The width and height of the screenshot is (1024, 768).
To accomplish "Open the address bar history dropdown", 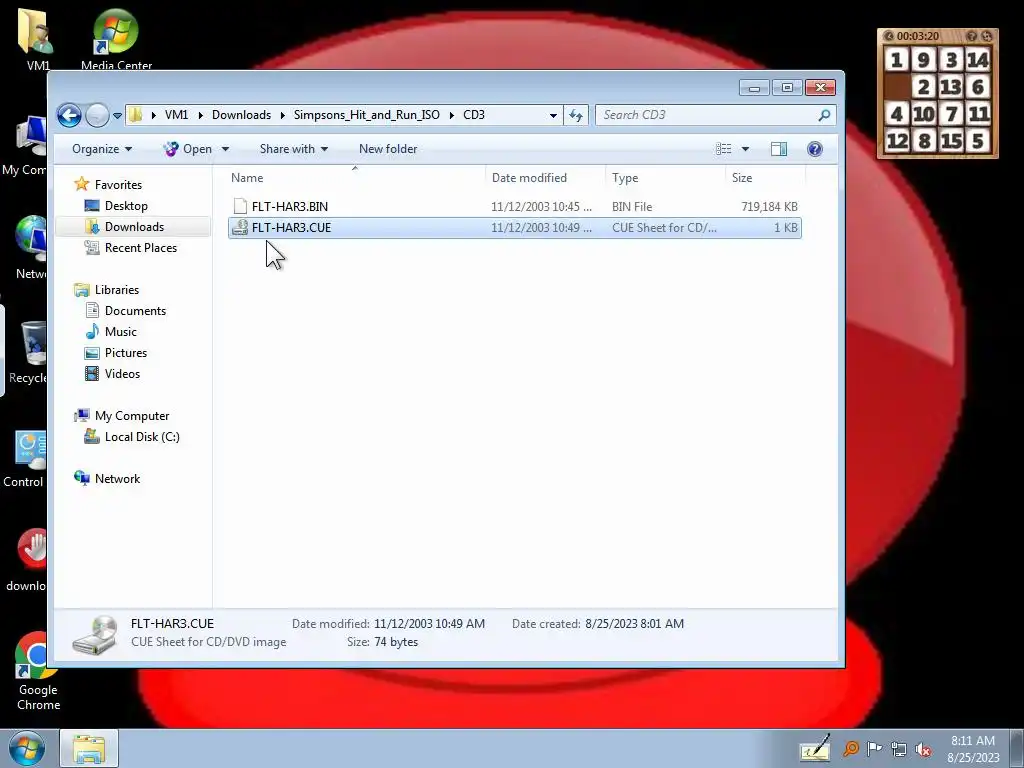I will (553, 115).
